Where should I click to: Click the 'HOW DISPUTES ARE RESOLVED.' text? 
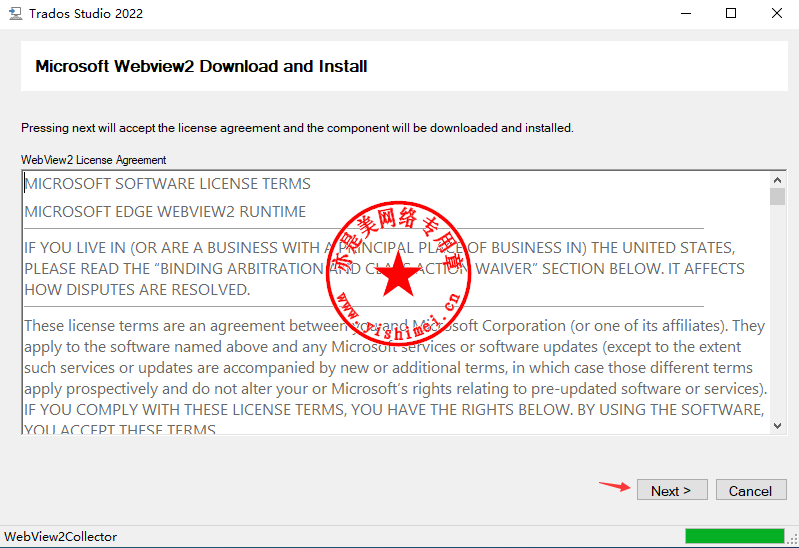coord(137,290)
